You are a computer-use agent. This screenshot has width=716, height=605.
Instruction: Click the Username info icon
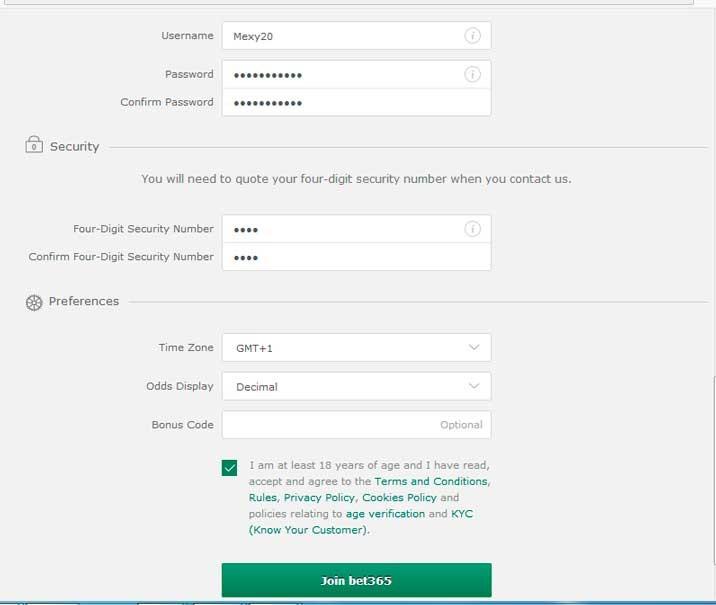point(472,36)
